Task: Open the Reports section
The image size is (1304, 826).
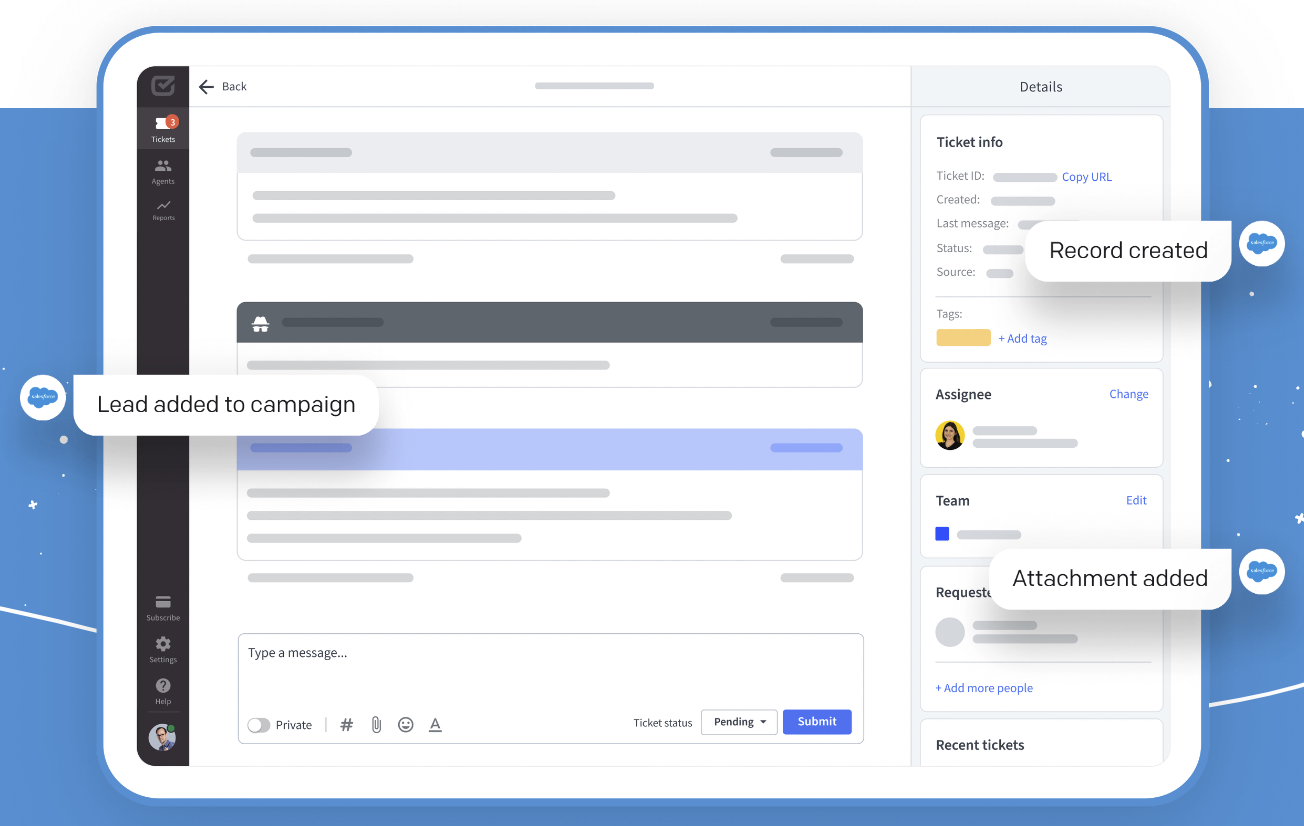Action: (163, 209)
